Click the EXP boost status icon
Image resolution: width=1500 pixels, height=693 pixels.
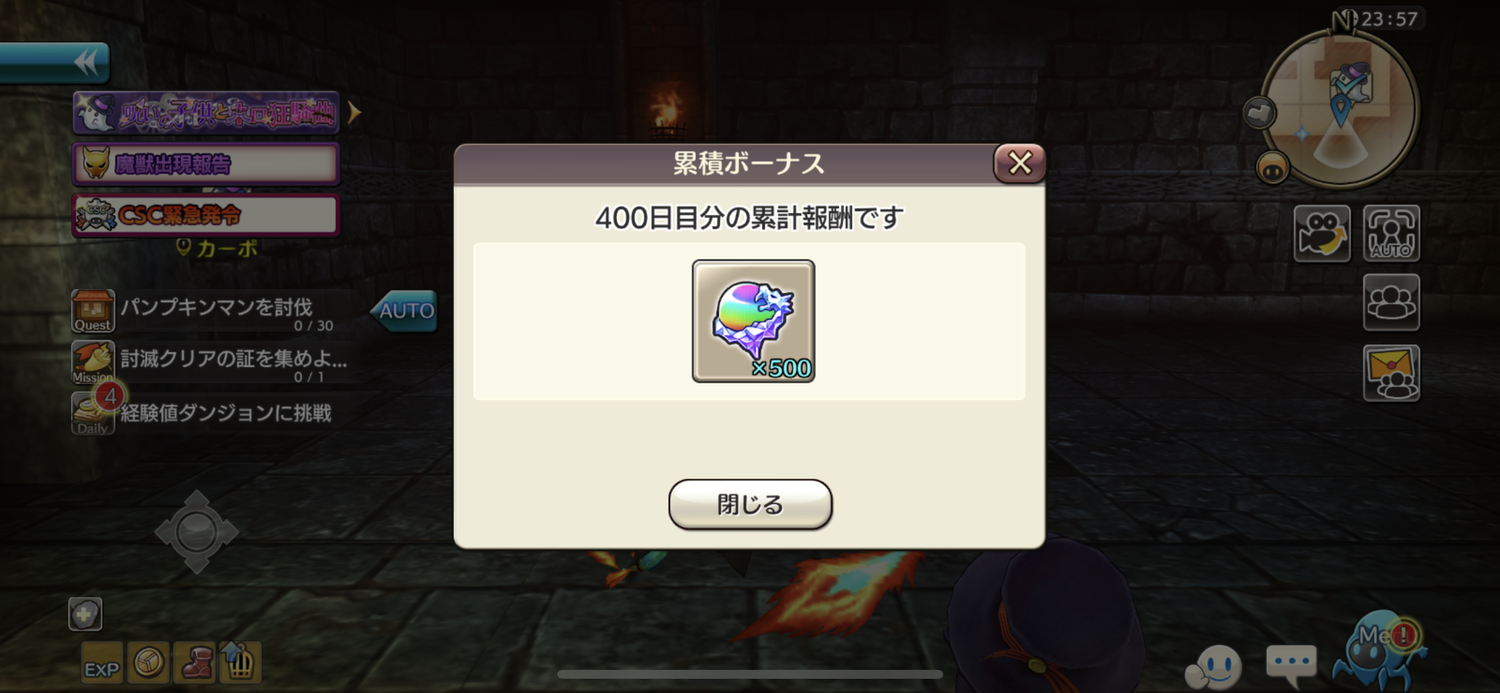point(102,662)
